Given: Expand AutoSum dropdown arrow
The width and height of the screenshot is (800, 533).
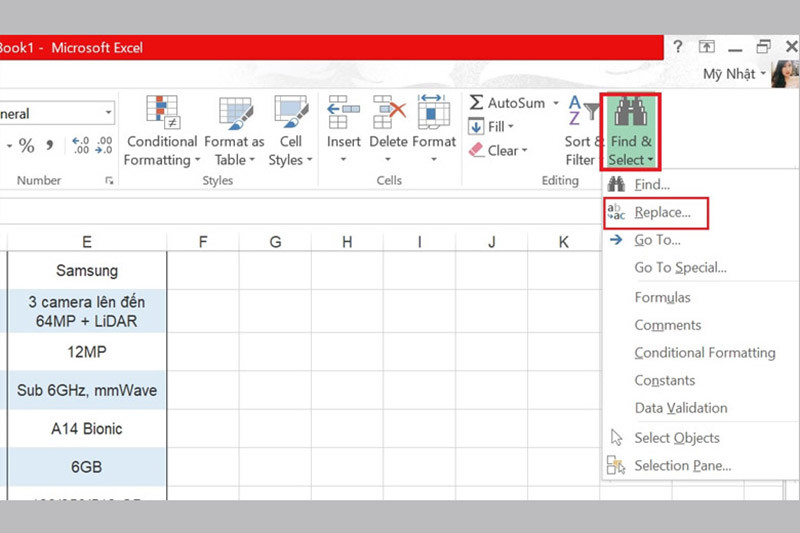Looking at the screenshot, I should click(556, 103).
